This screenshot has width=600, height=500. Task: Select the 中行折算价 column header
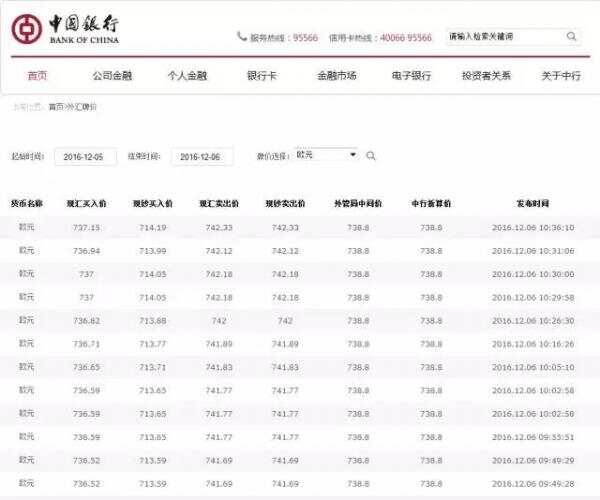pos(431,204)
